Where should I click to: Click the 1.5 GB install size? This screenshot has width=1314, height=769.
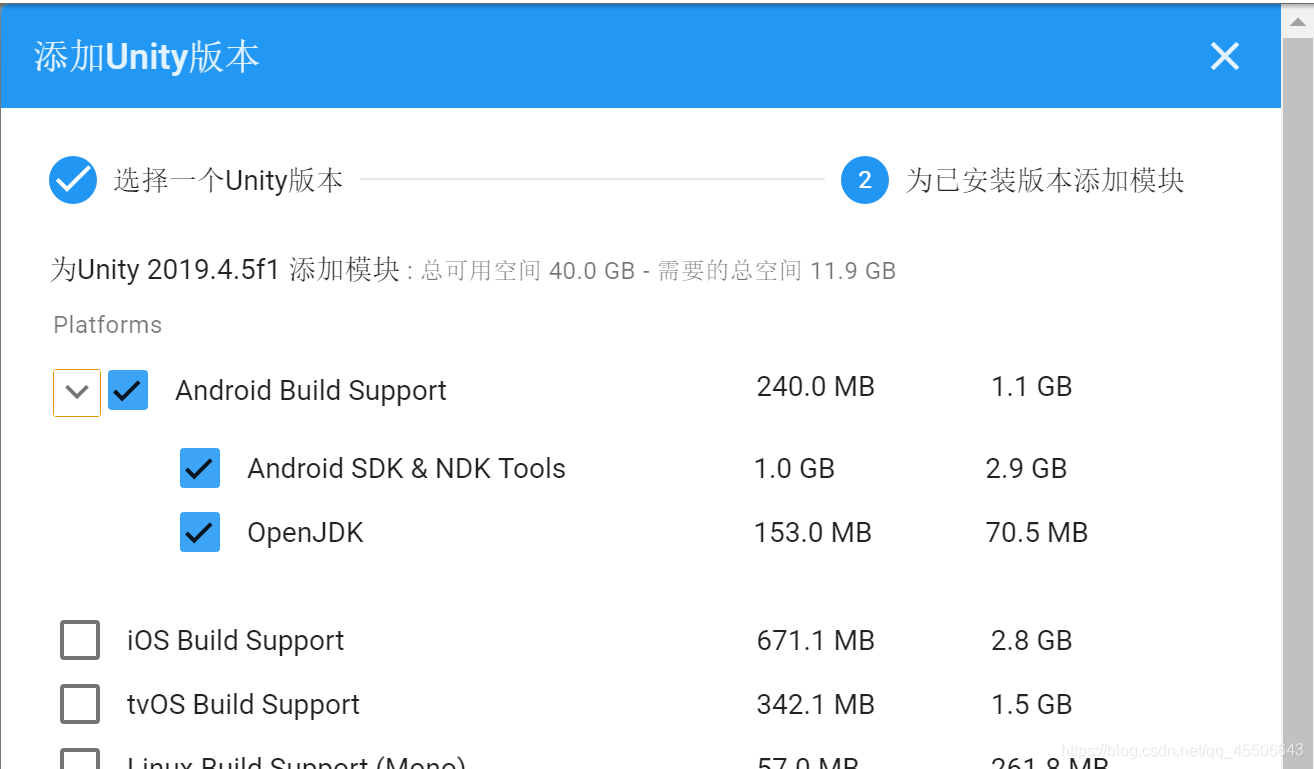[1032, 704]
